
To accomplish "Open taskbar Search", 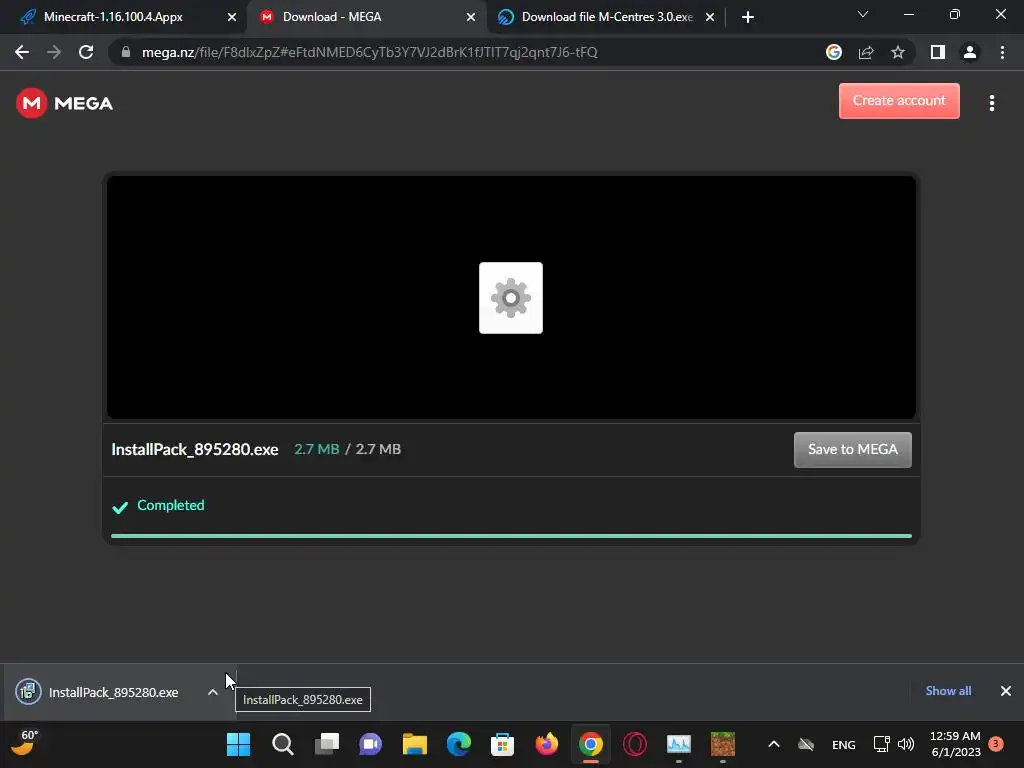I will click(x=283, y=744).
